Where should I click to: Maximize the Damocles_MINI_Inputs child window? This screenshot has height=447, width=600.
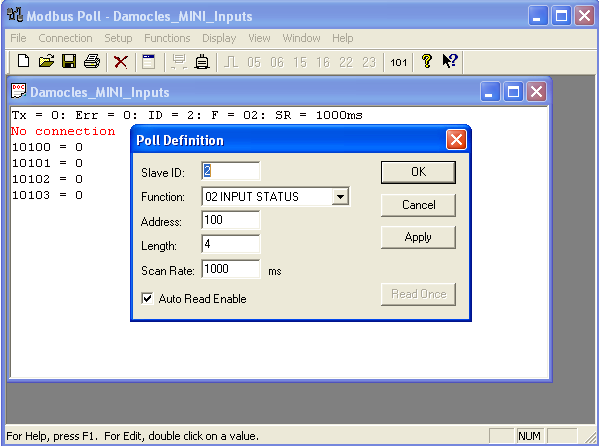[513, 92]
